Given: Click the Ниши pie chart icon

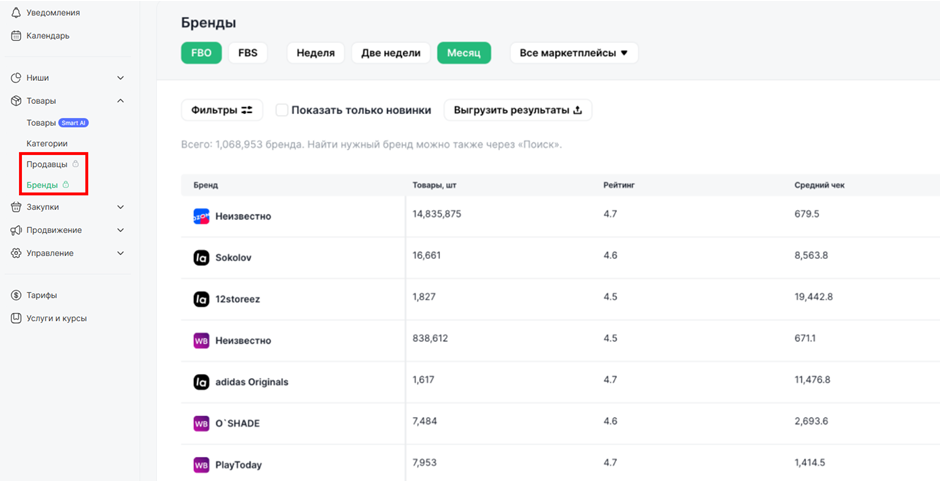Looking at the screenshot, I should [x=16, y=78].
